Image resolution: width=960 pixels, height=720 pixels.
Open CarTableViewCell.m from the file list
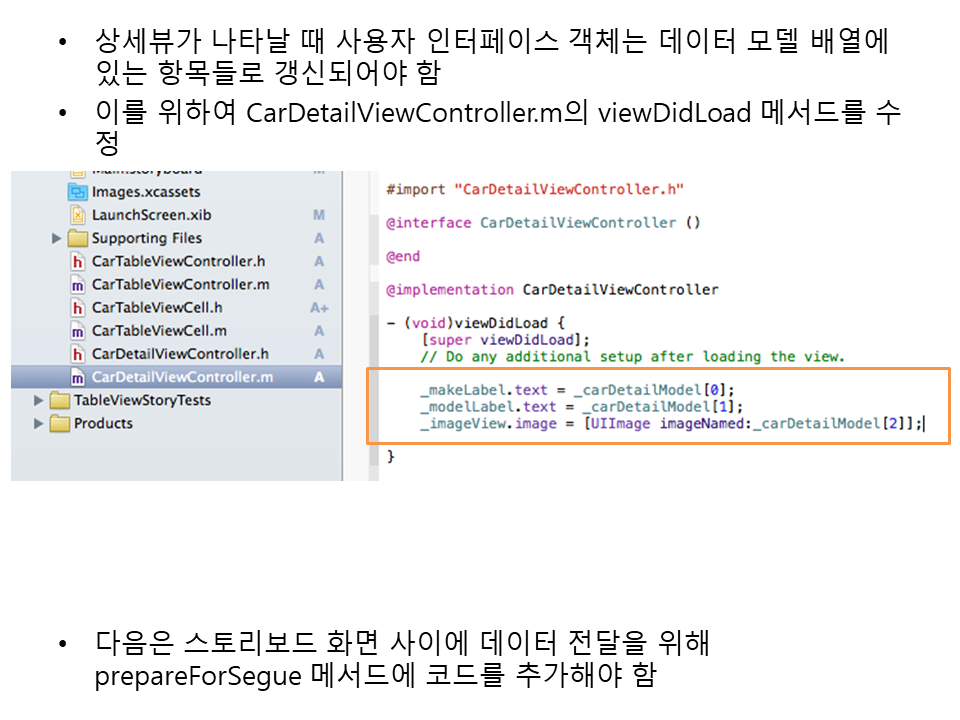158,330
